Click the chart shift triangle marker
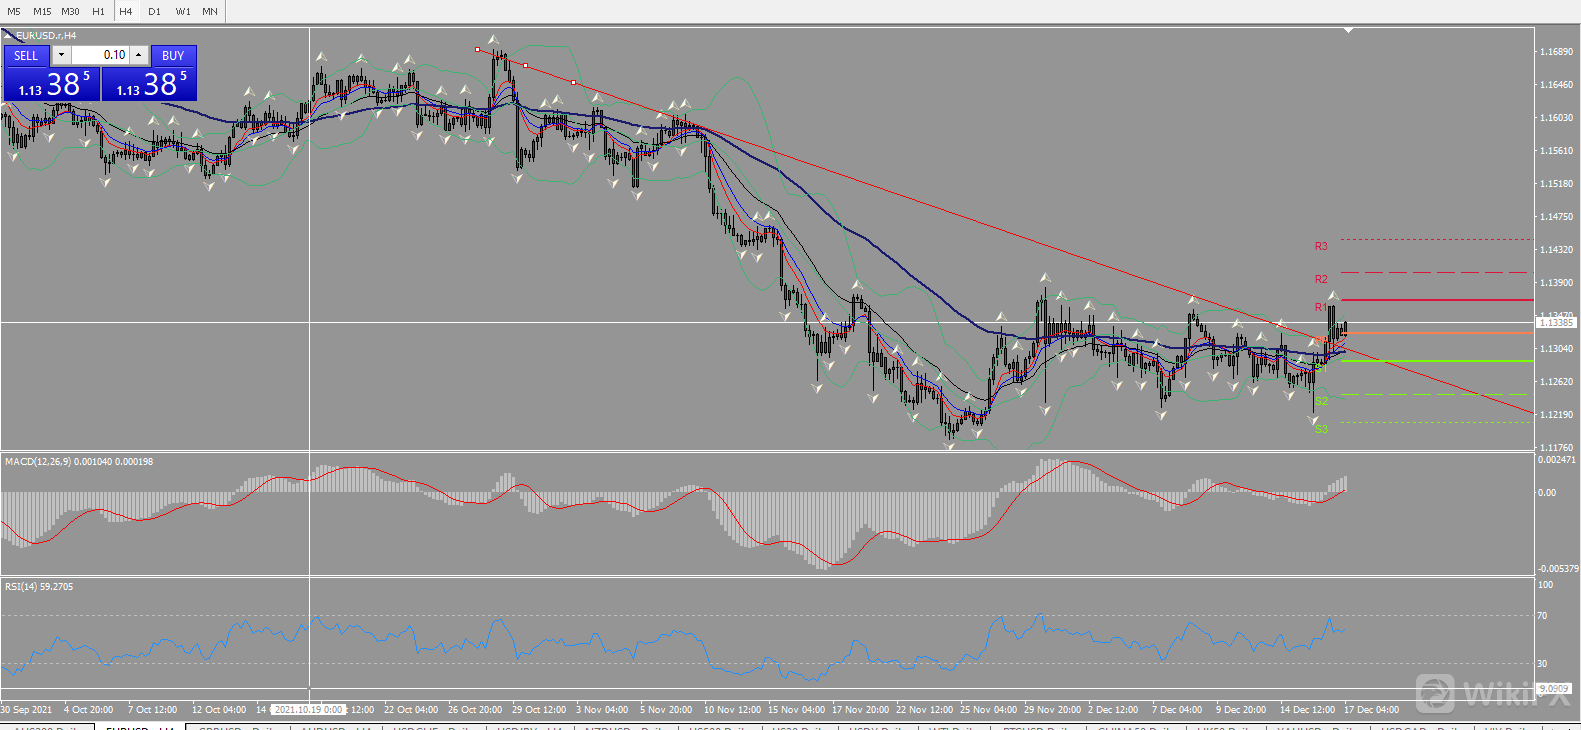The image size is (1581, 730). click(x=1348, y=31)
